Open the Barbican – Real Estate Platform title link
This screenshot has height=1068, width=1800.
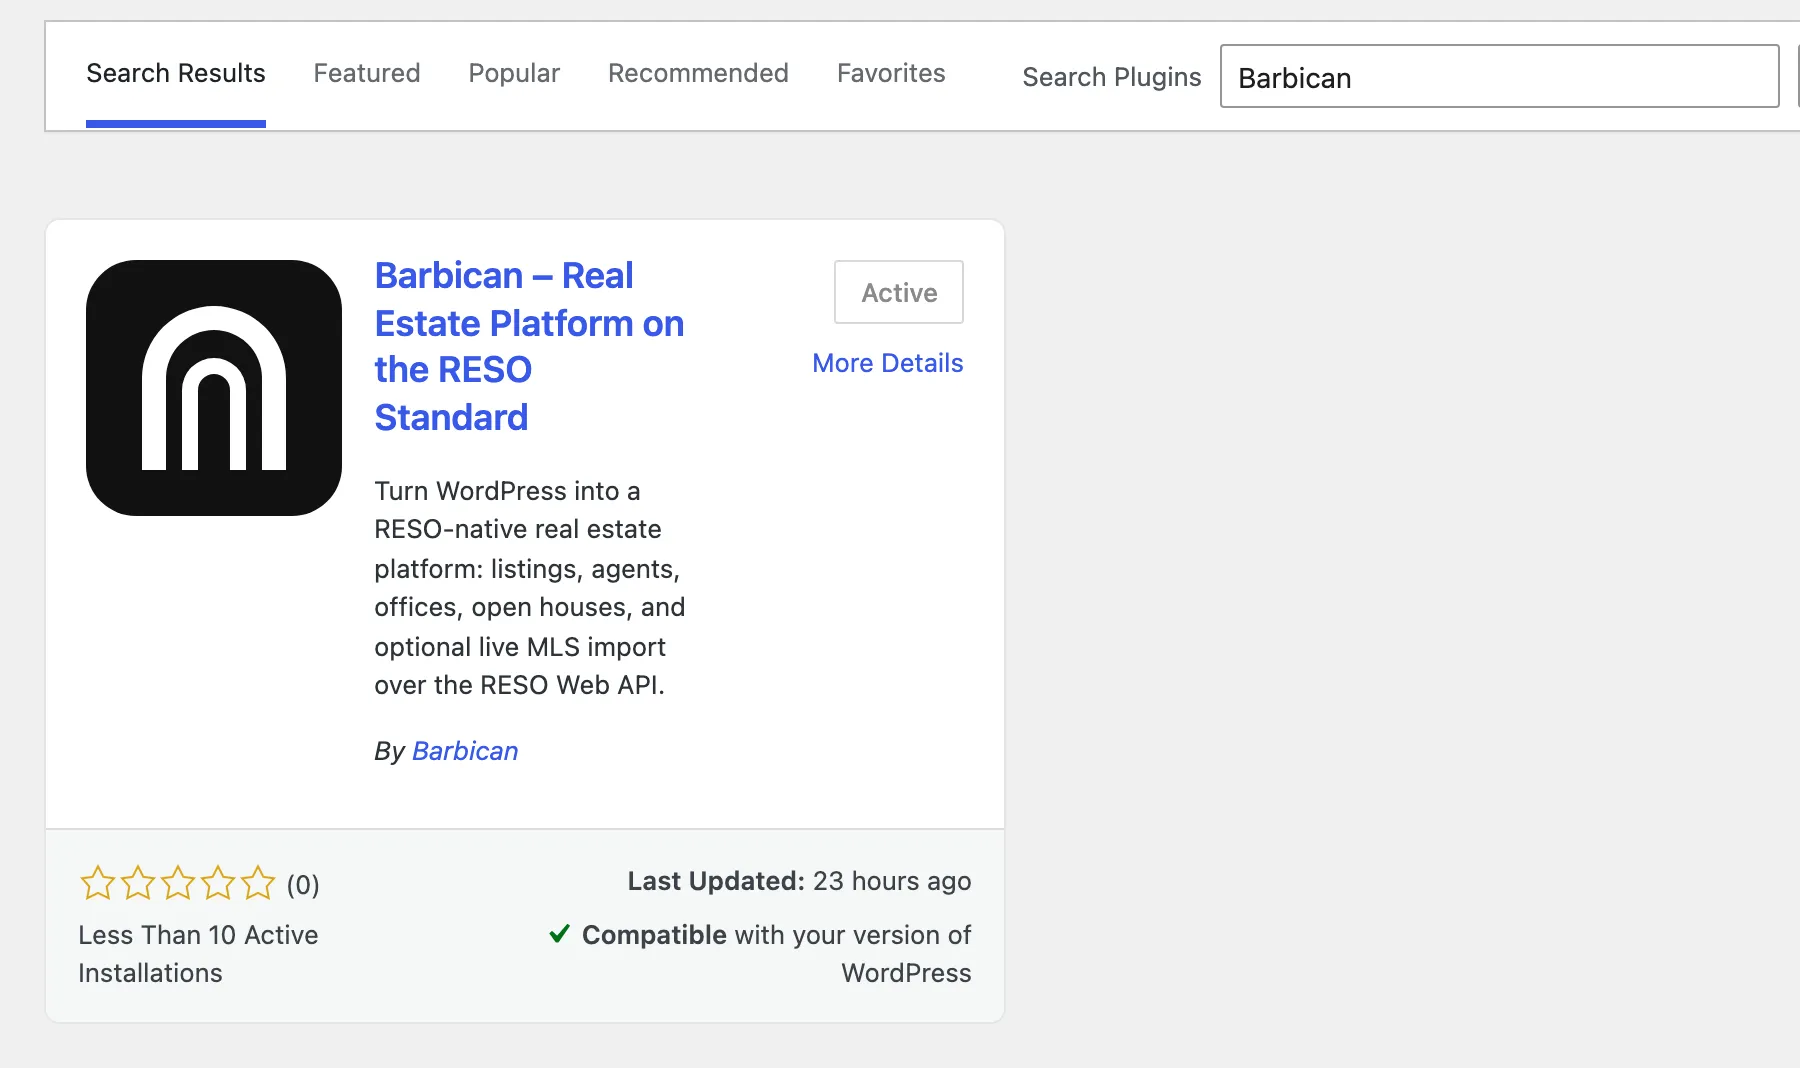(529, 346)
